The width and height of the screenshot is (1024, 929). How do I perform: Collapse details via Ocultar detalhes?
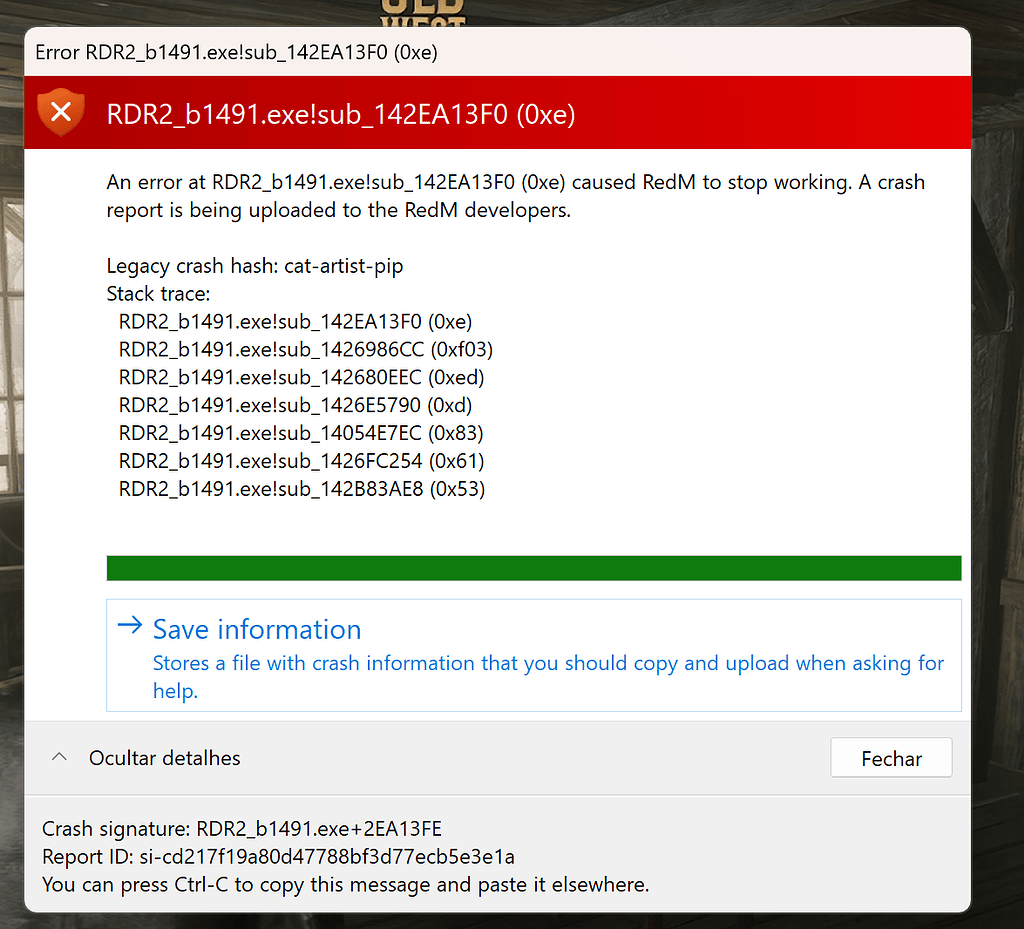tap(163, 757)
